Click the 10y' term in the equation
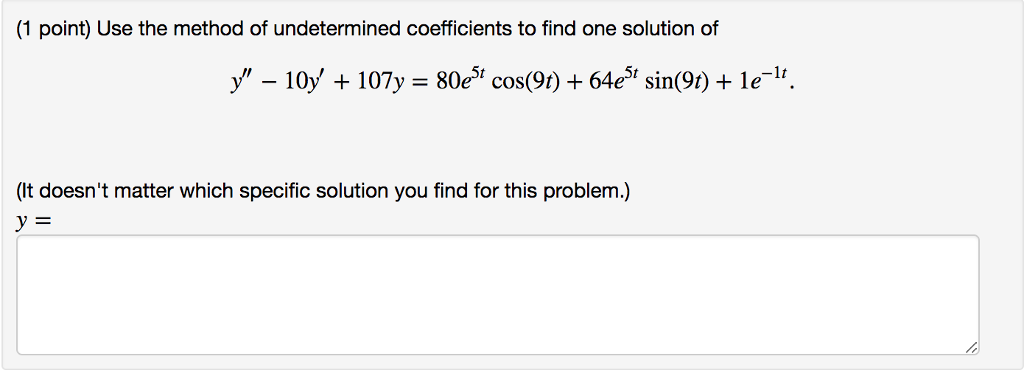 pos(302,83)
